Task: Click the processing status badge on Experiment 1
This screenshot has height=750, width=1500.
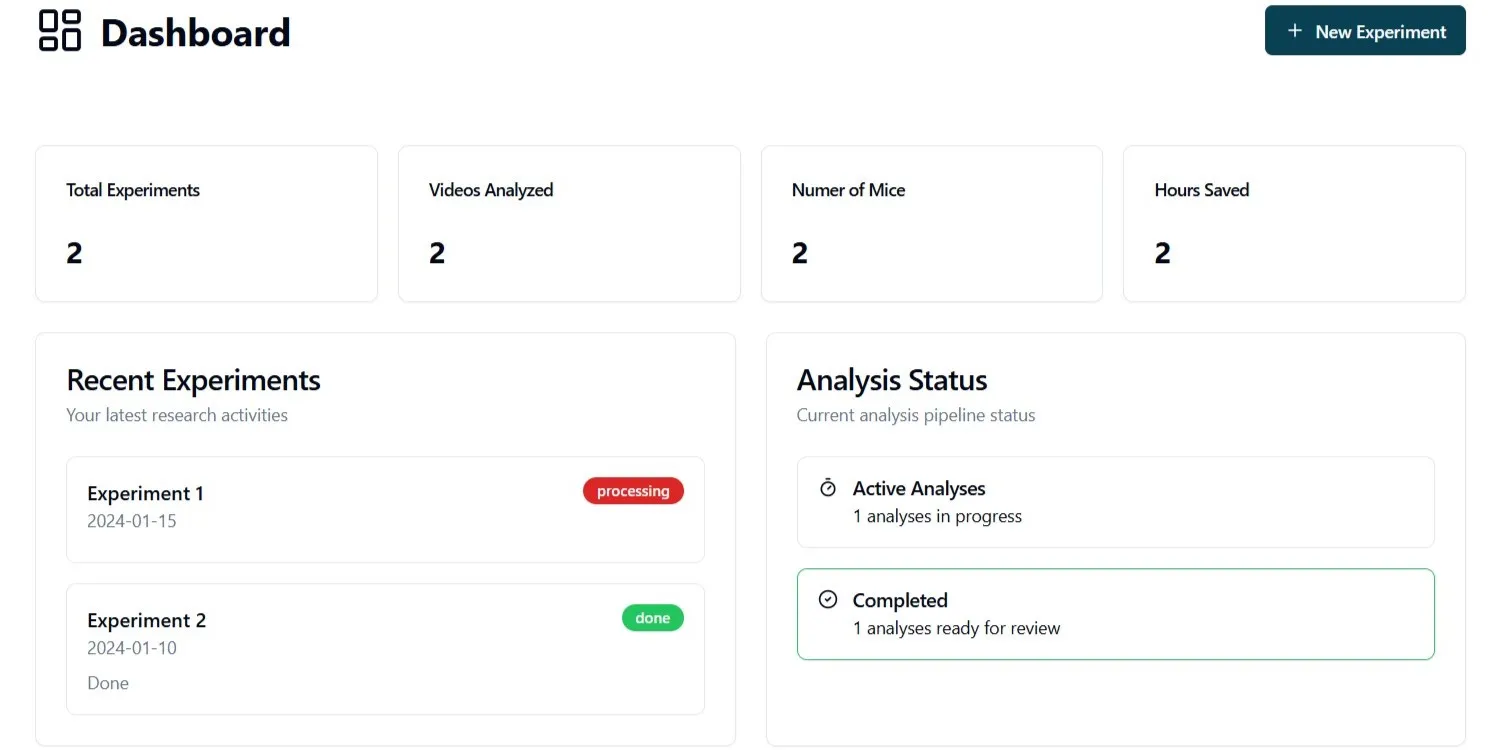Action: pyautogui.click(x=633, y=490)
